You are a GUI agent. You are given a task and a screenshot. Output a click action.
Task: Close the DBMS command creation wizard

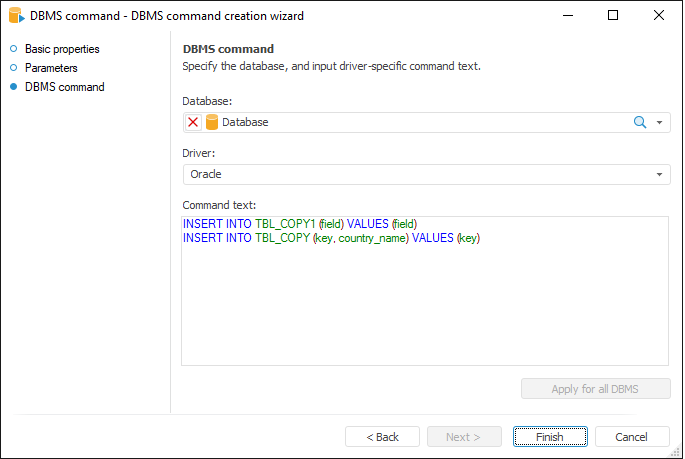[658, 16]
